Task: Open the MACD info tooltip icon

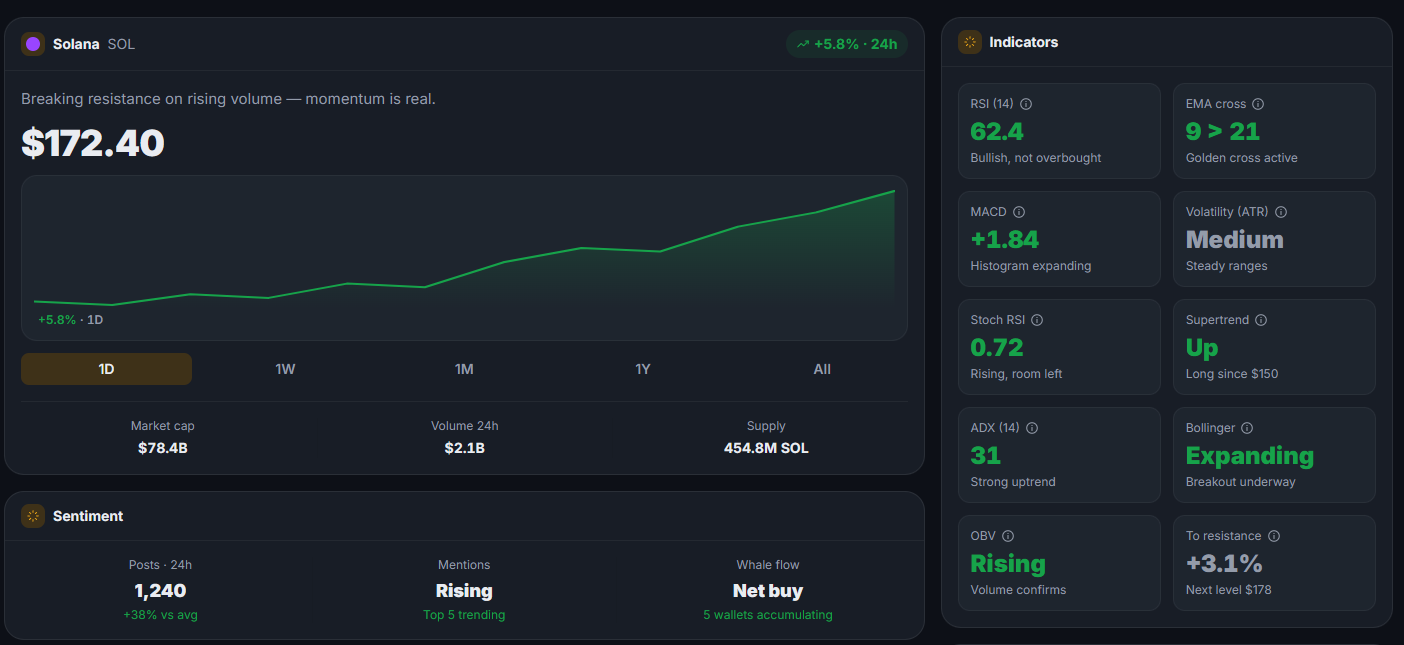Action: coord(1019,212)
